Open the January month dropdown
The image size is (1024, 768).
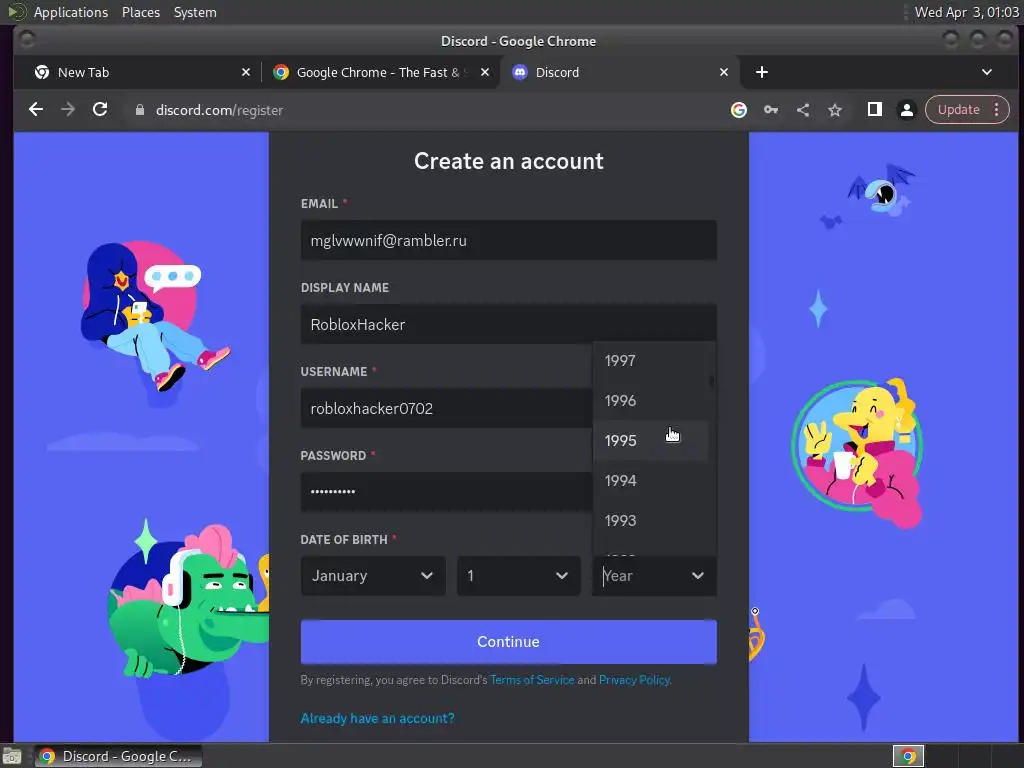tap(373, 575)
